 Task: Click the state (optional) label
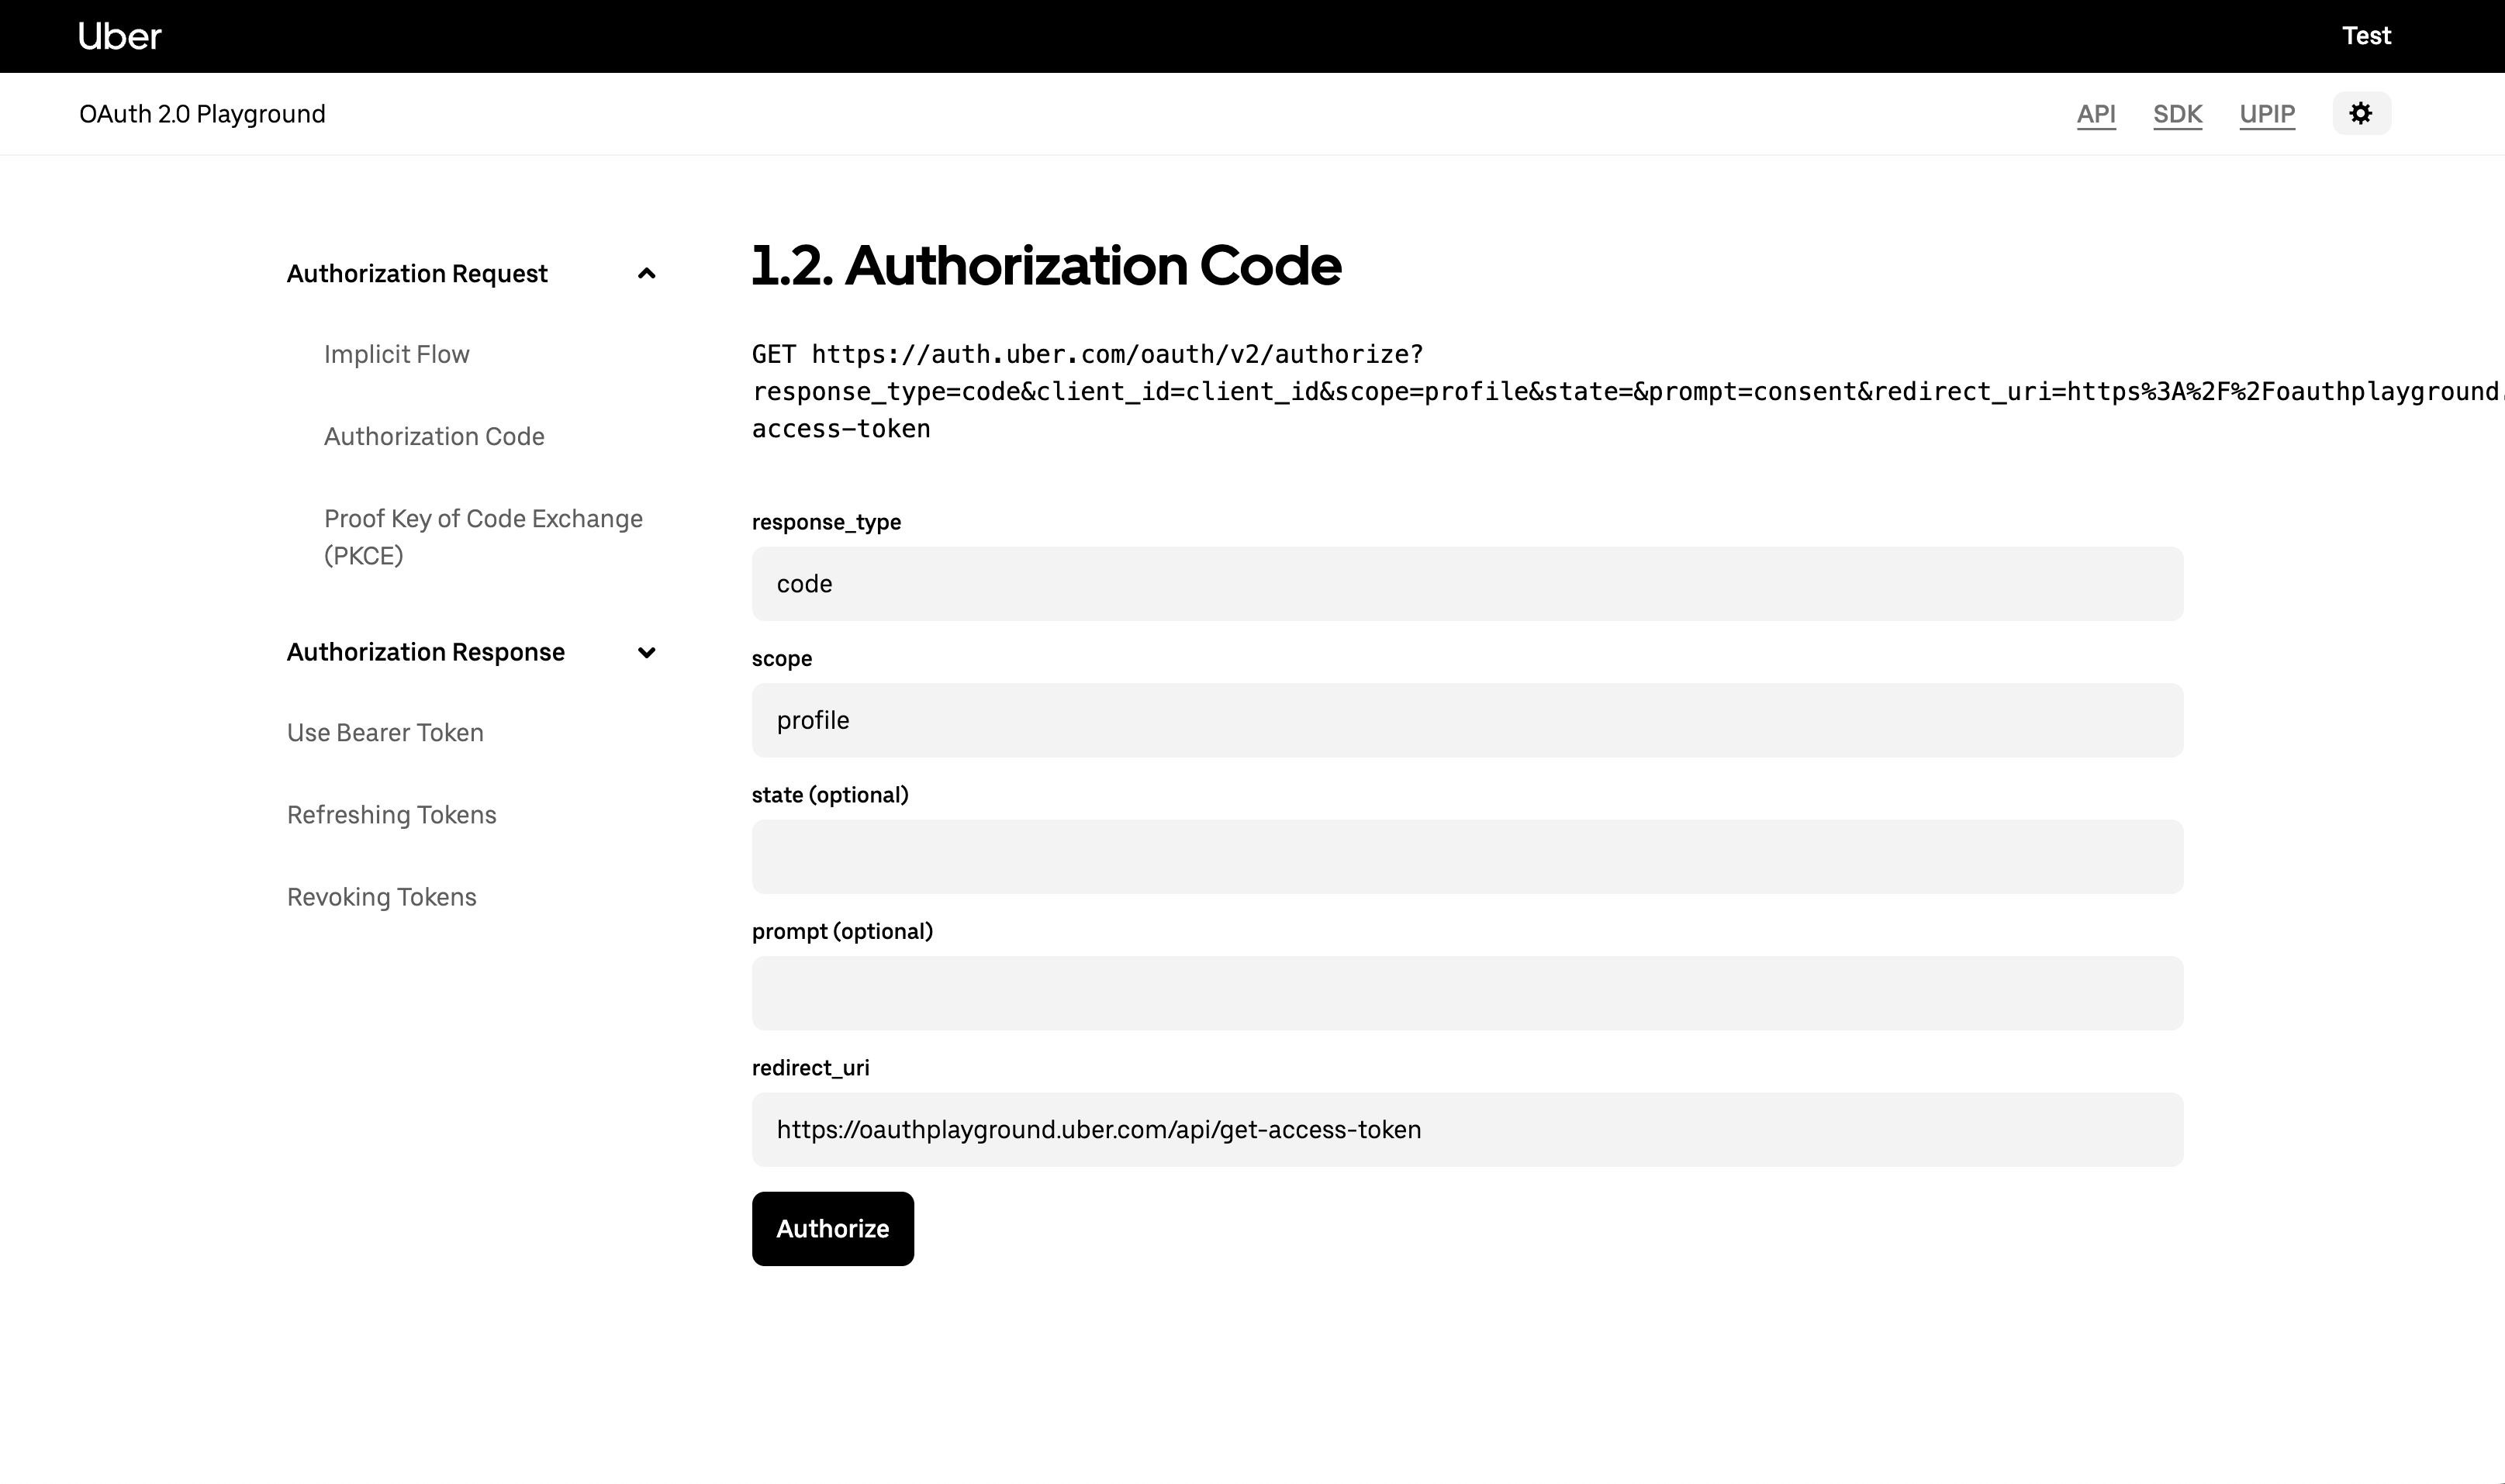point(830,795)
